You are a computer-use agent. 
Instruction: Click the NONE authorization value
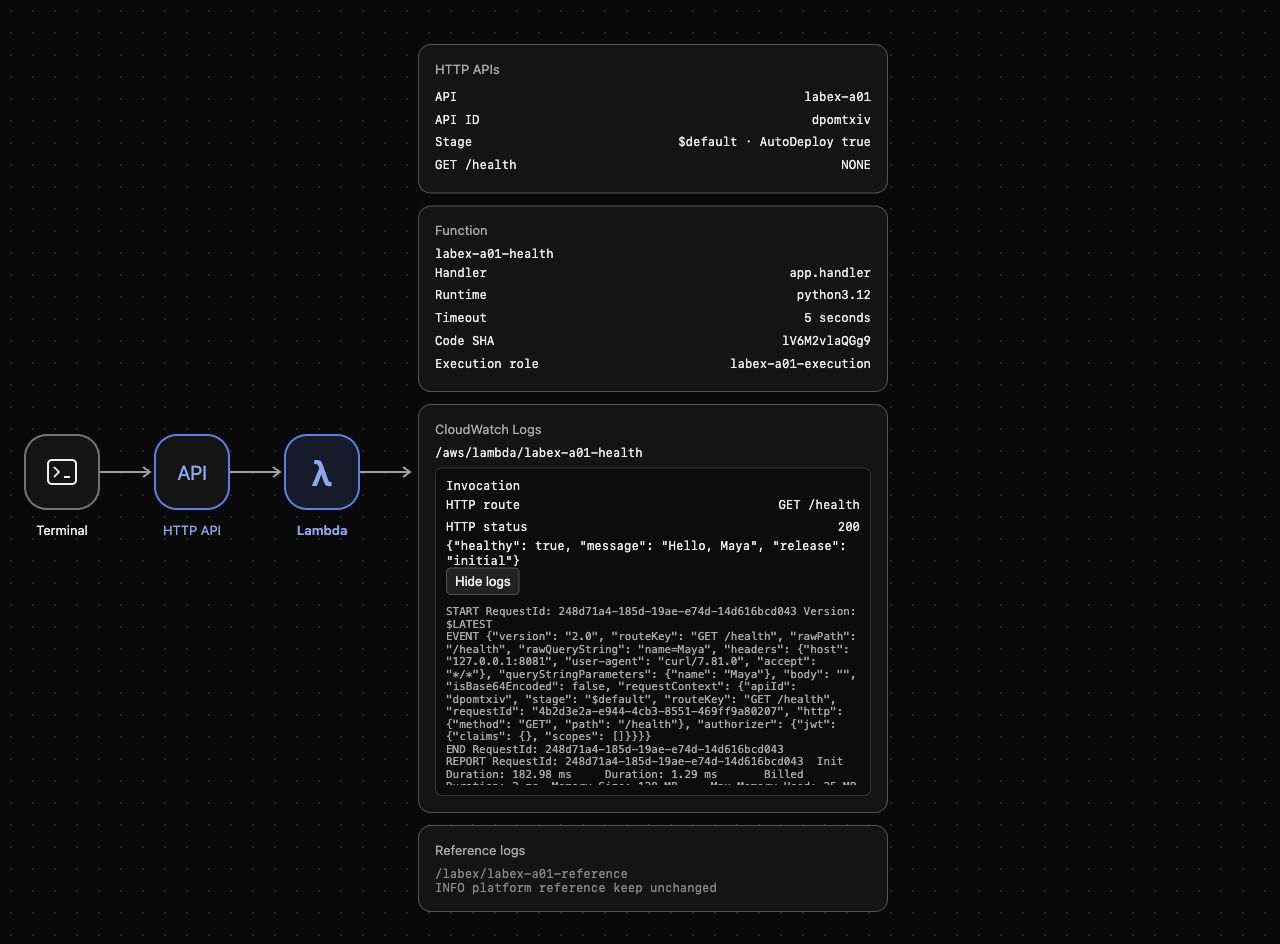coord(856,165)
